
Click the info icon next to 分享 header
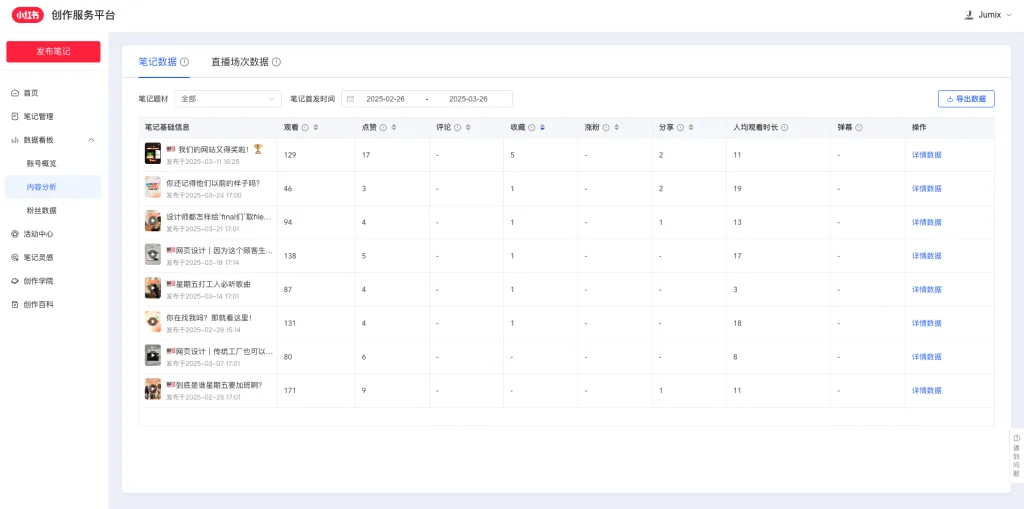tap(680, 127)
